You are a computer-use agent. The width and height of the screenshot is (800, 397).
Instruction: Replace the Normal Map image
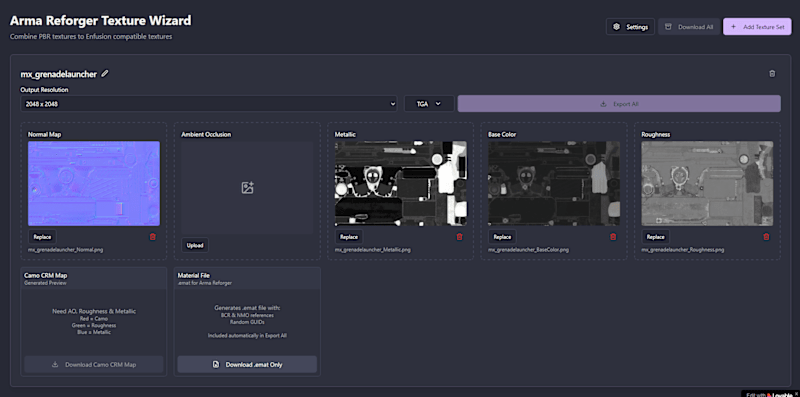(42, 237)
